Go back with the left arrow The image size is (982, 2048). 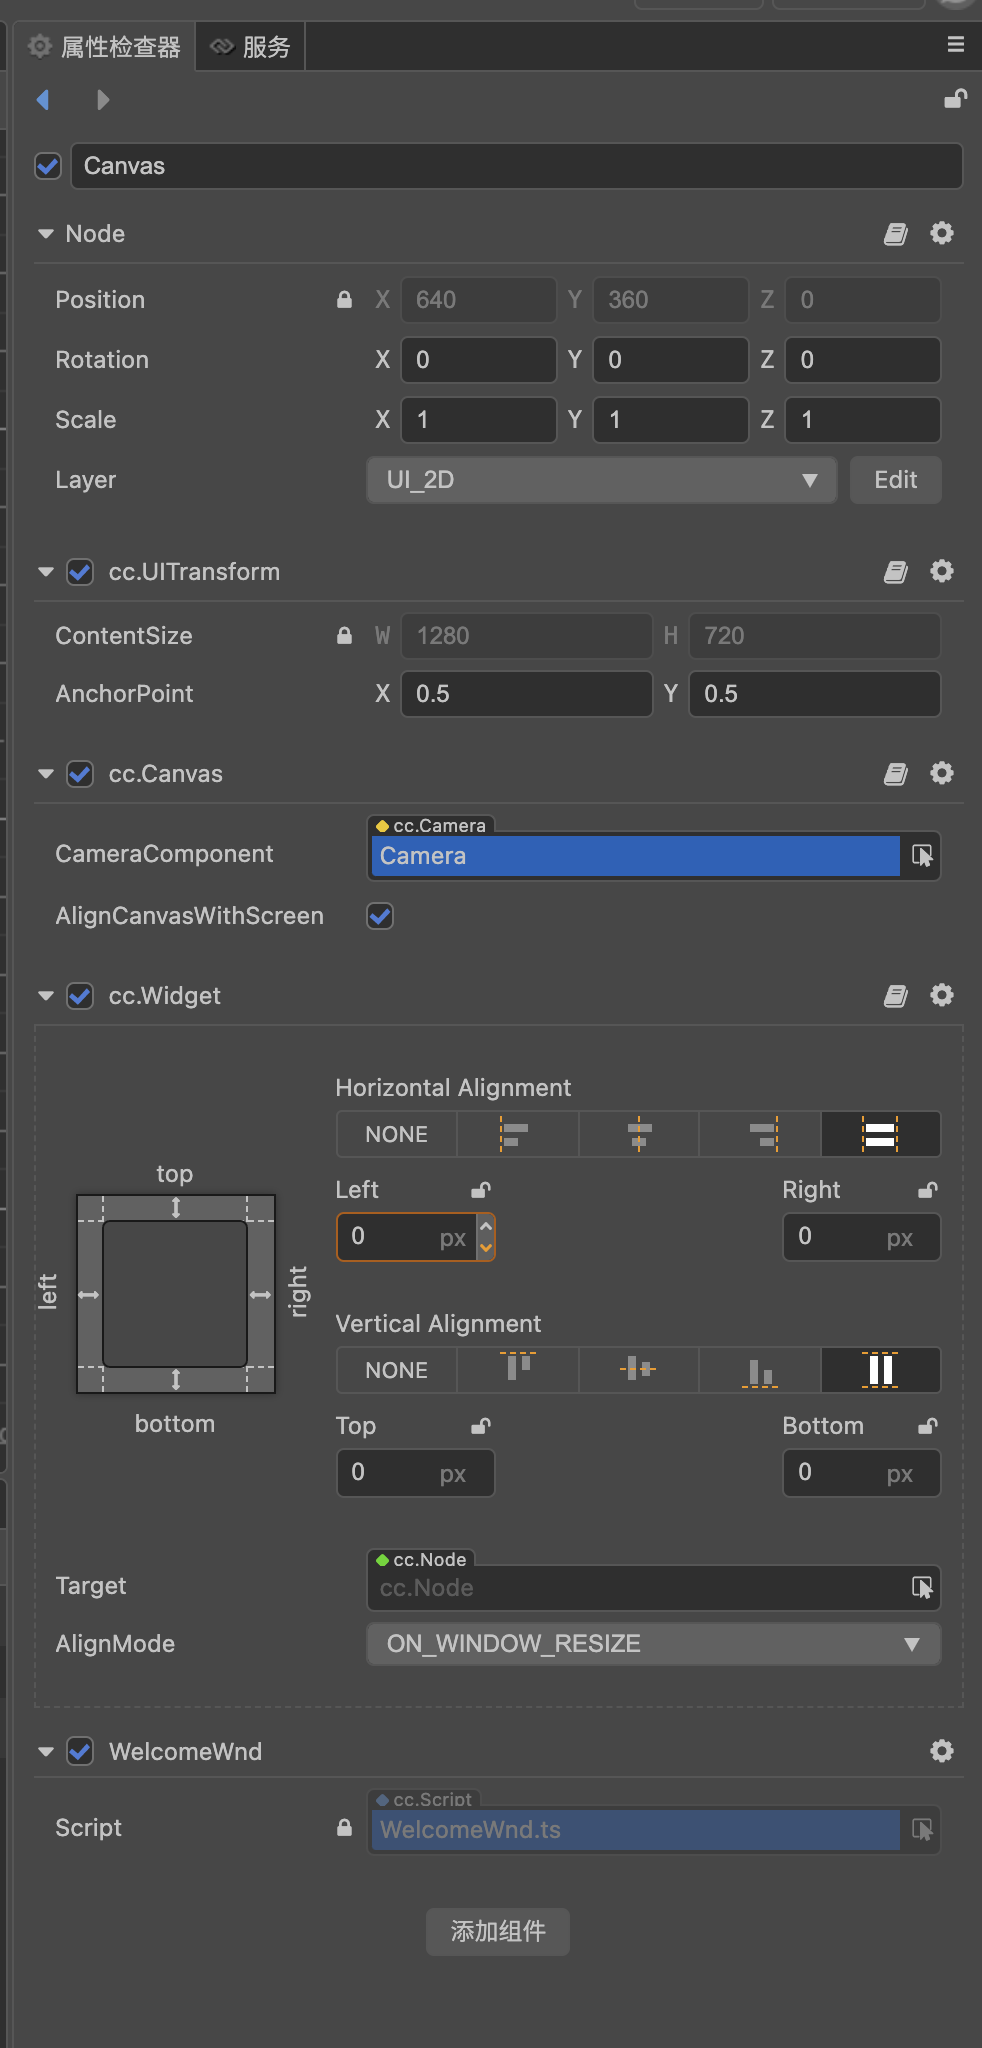click(43, 100)
